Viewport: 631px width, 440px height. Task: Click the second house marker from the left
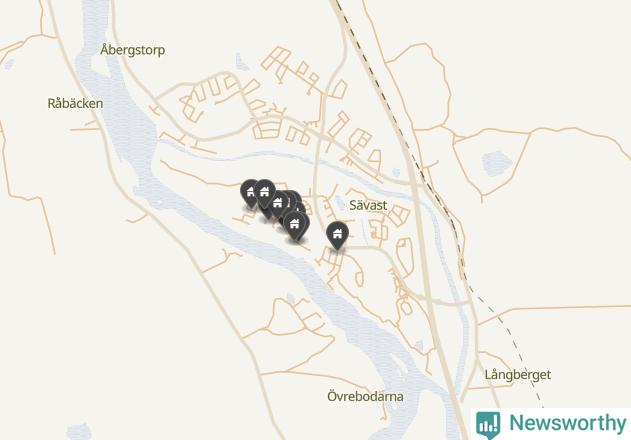(x=264, y=193)
